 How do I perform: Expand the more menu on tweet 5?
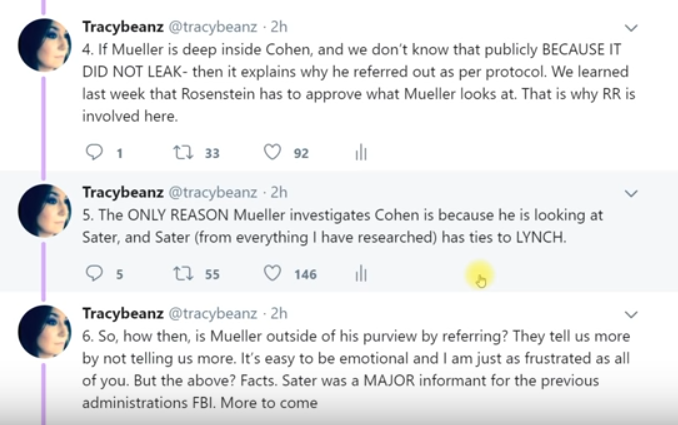[631, 192]
